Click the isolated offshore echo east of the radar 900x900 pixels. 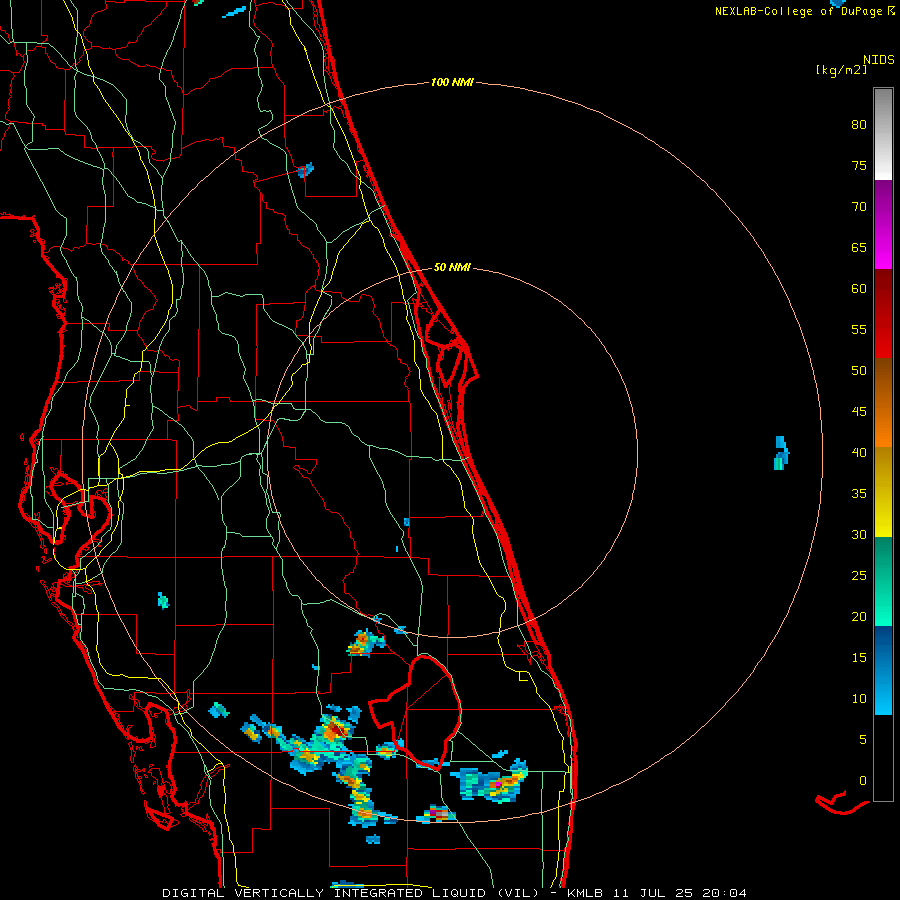coord(781,453)
